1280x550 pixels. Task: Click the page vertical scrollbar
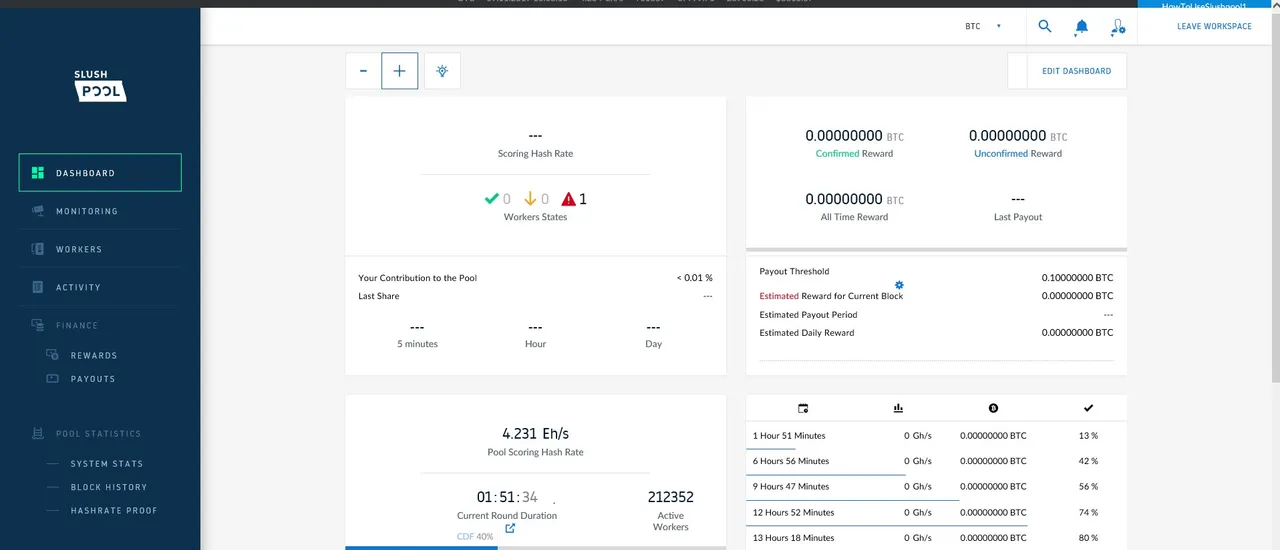[x=1275, y=195]
